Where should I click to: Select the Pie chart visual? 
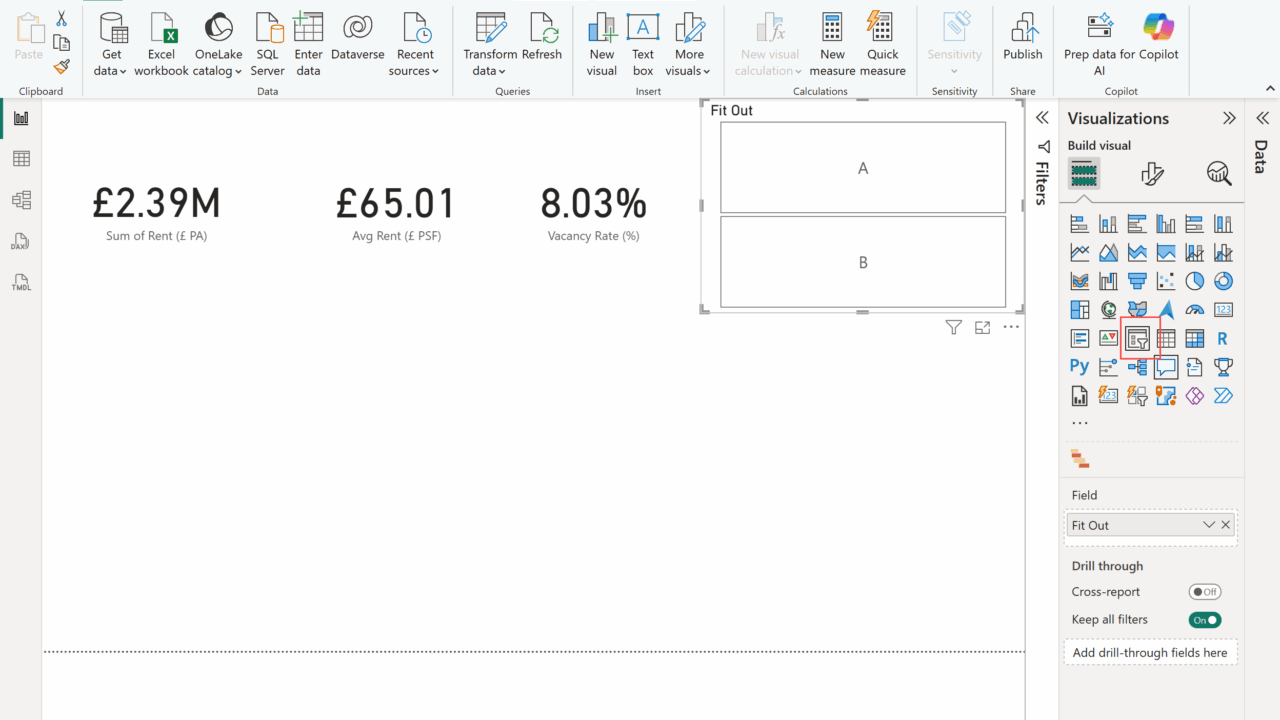pyautogui.click(x=1194, y=281)
